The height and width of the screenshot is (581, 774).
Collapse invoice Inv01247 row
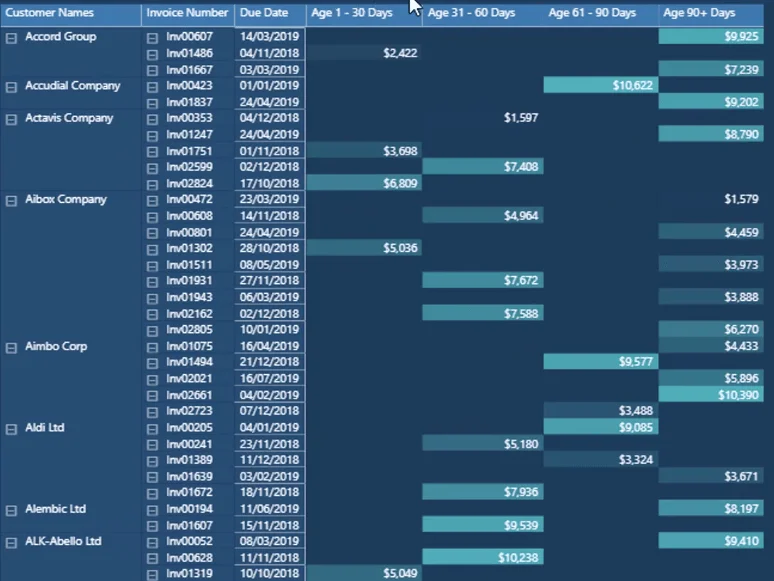point(153,136)
